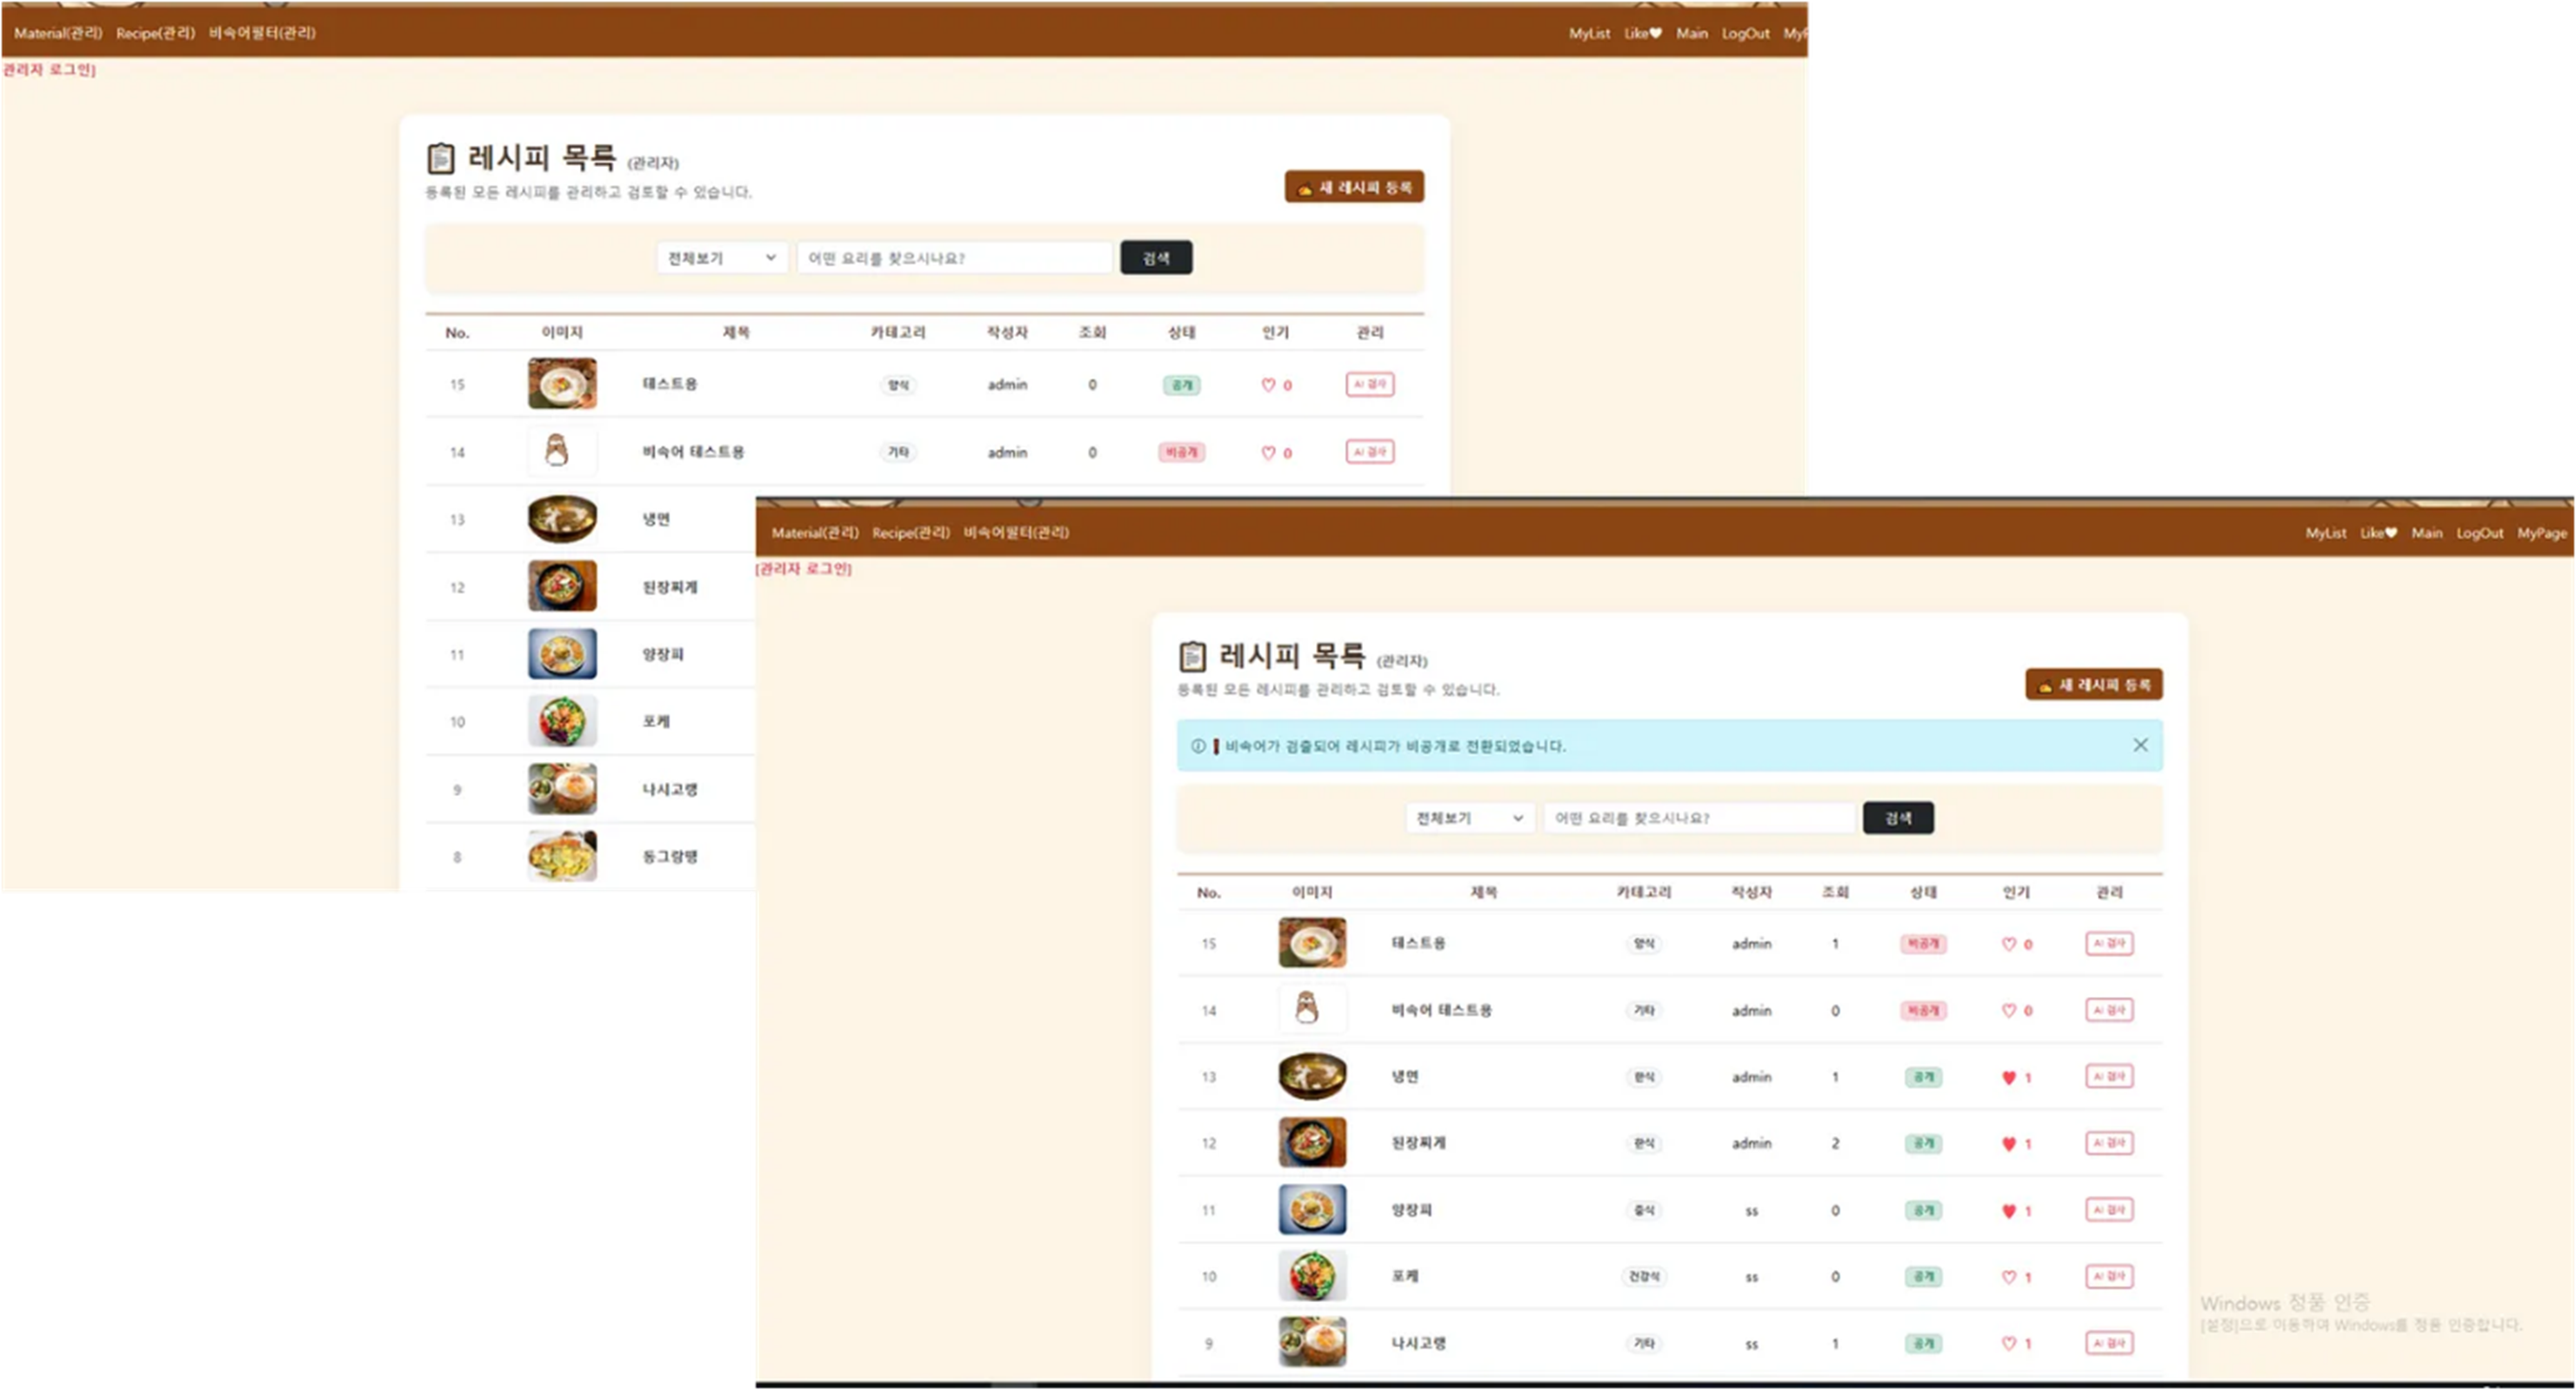Click the info icon in the blue alert
The width and height of the screenshot is (2576, 1390).
(x=1198, y=746)
